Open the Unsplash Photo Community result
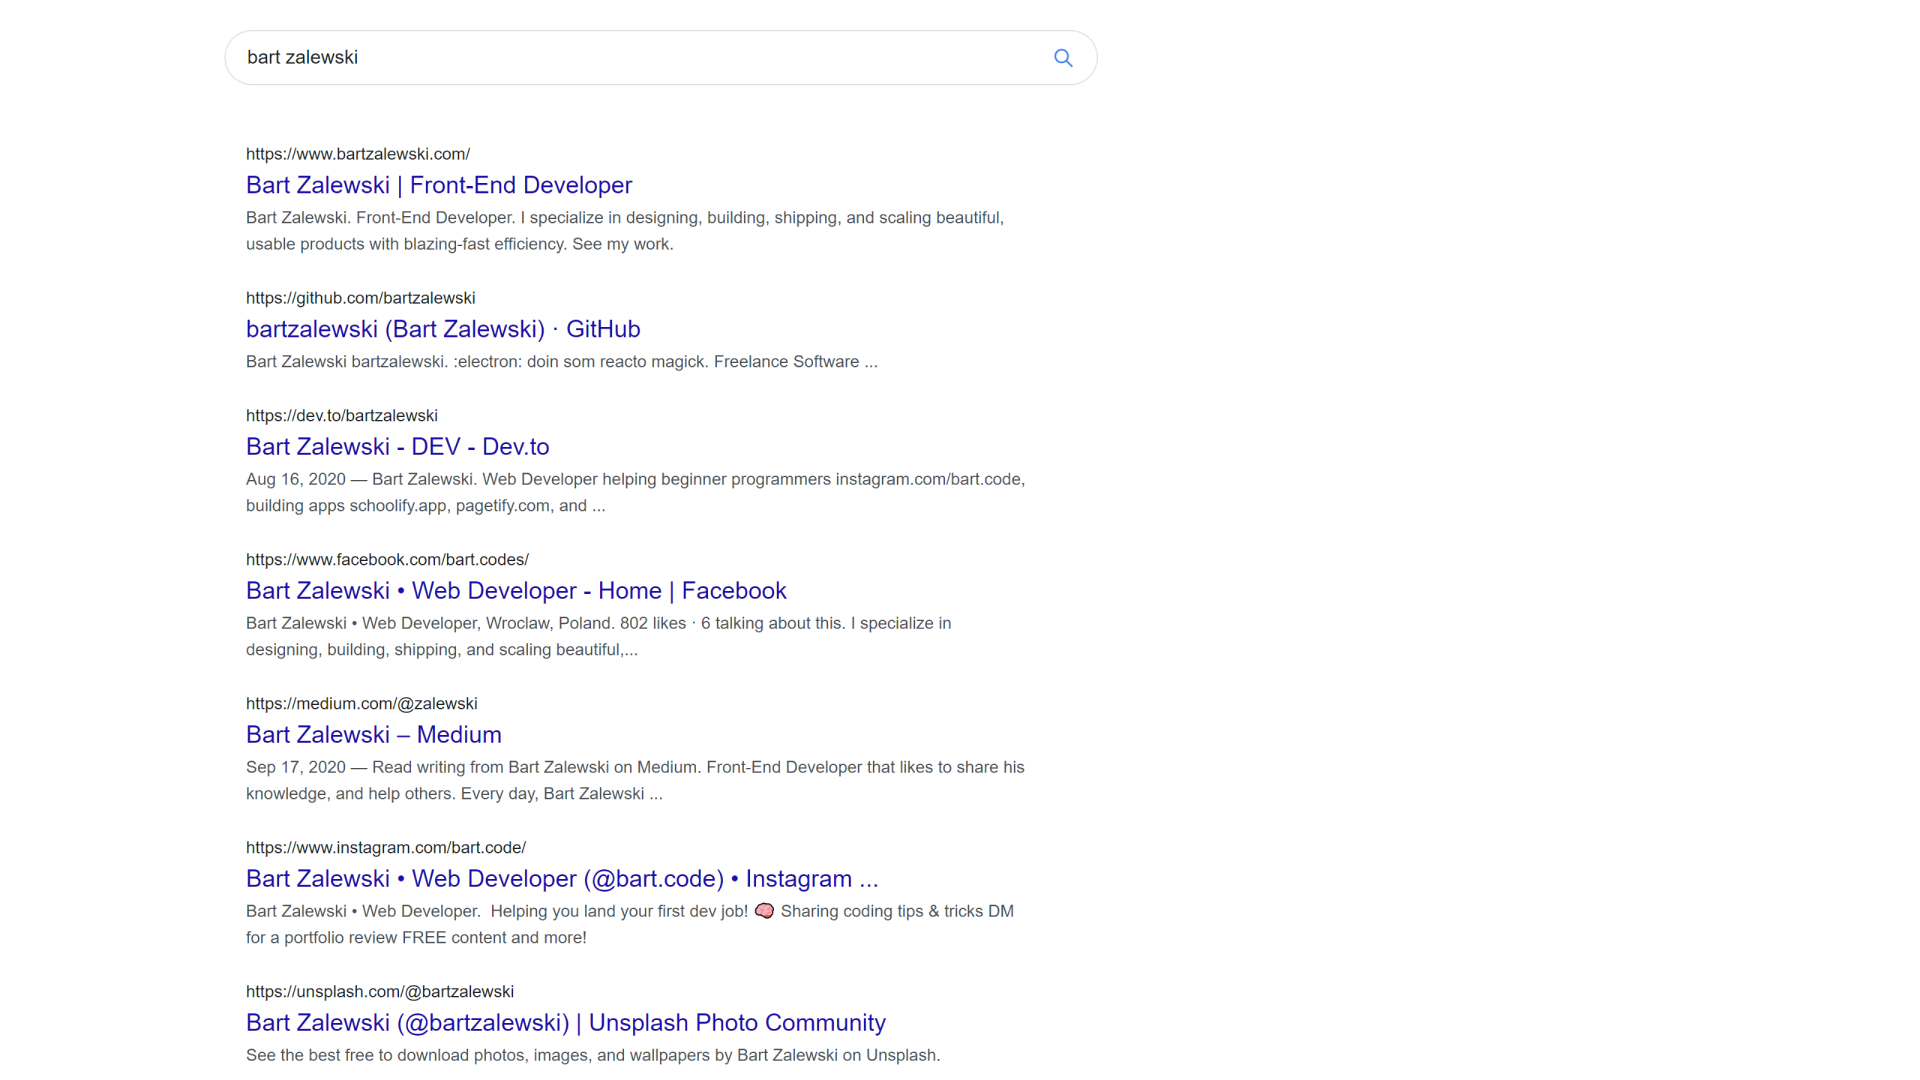This screenshot has height=1080, width=1920. coord(566,1023)
